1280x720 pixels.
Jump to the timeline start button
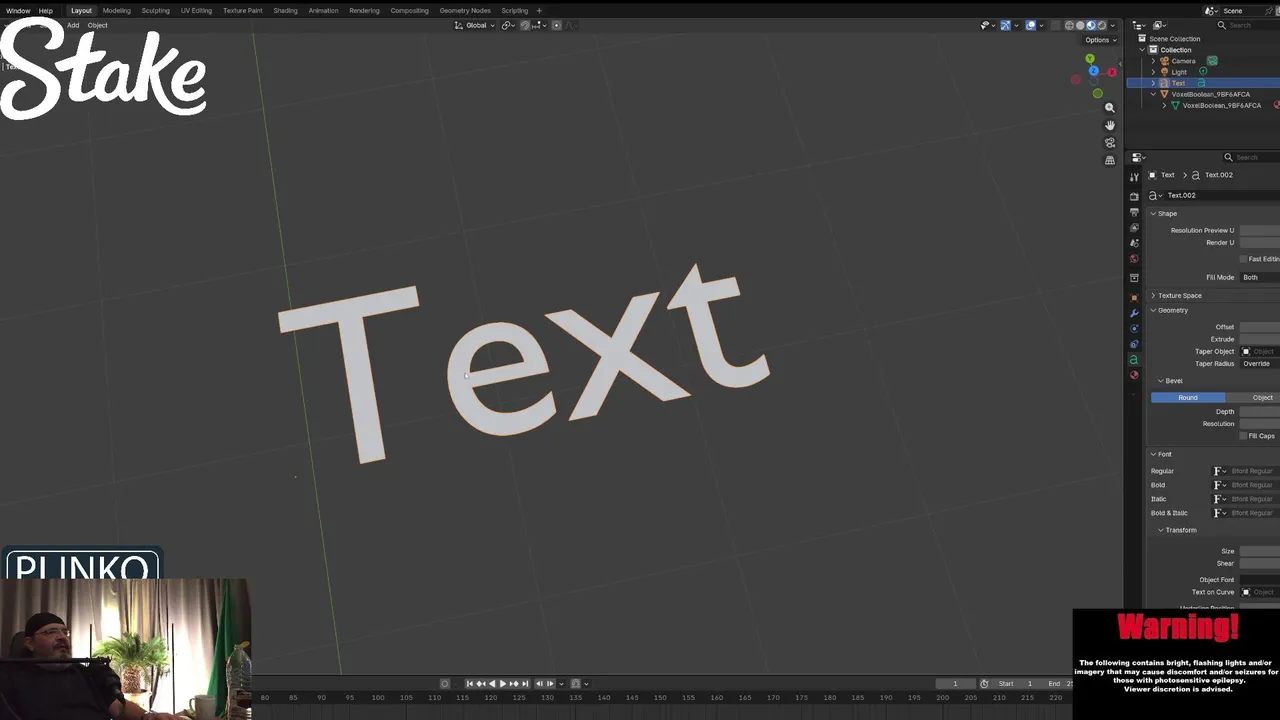pos(469,684)
